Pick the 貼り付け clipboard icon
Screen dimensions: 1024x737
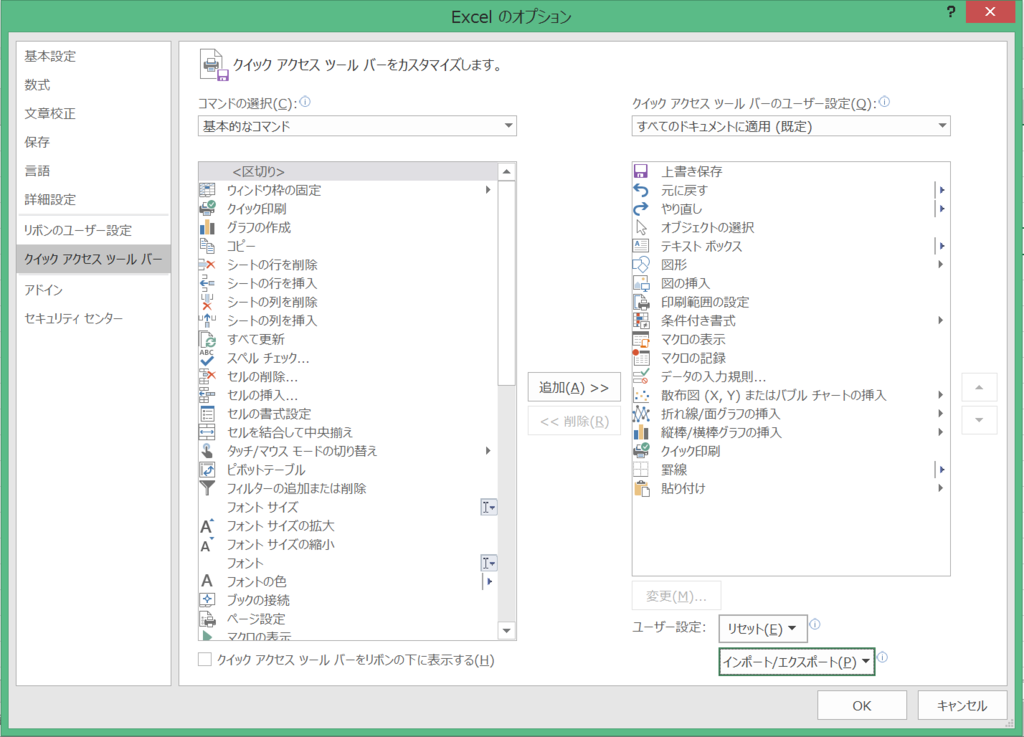click(641, 488)
